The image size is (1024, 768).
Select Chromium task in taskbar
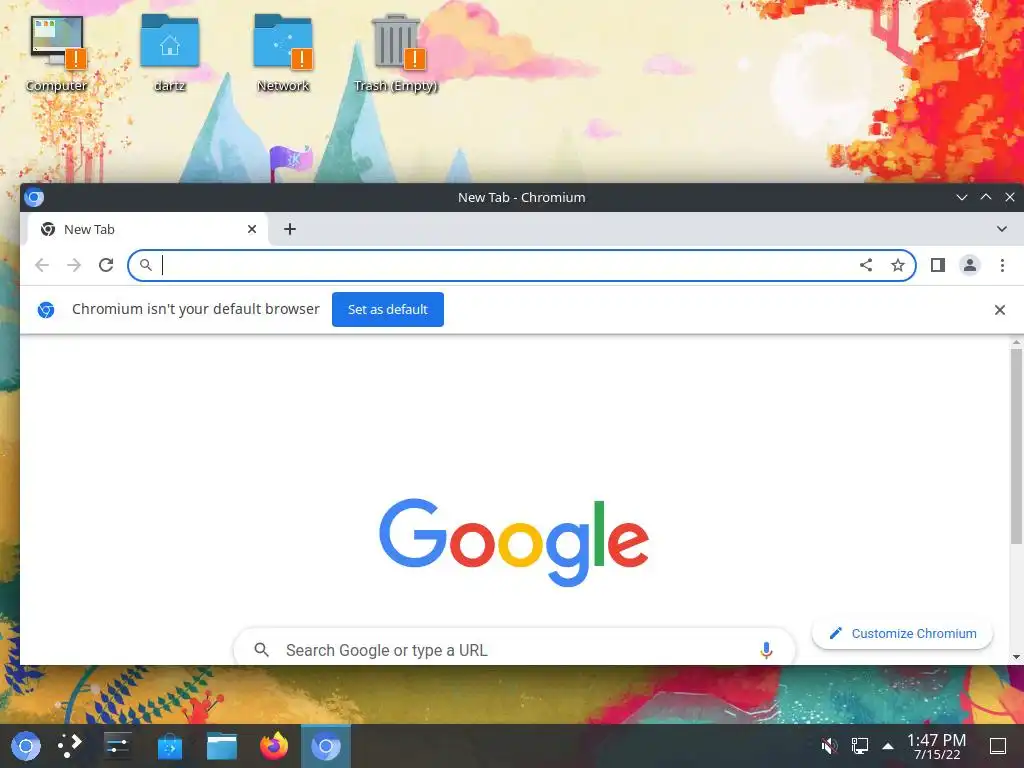click(x=326, y=746)
